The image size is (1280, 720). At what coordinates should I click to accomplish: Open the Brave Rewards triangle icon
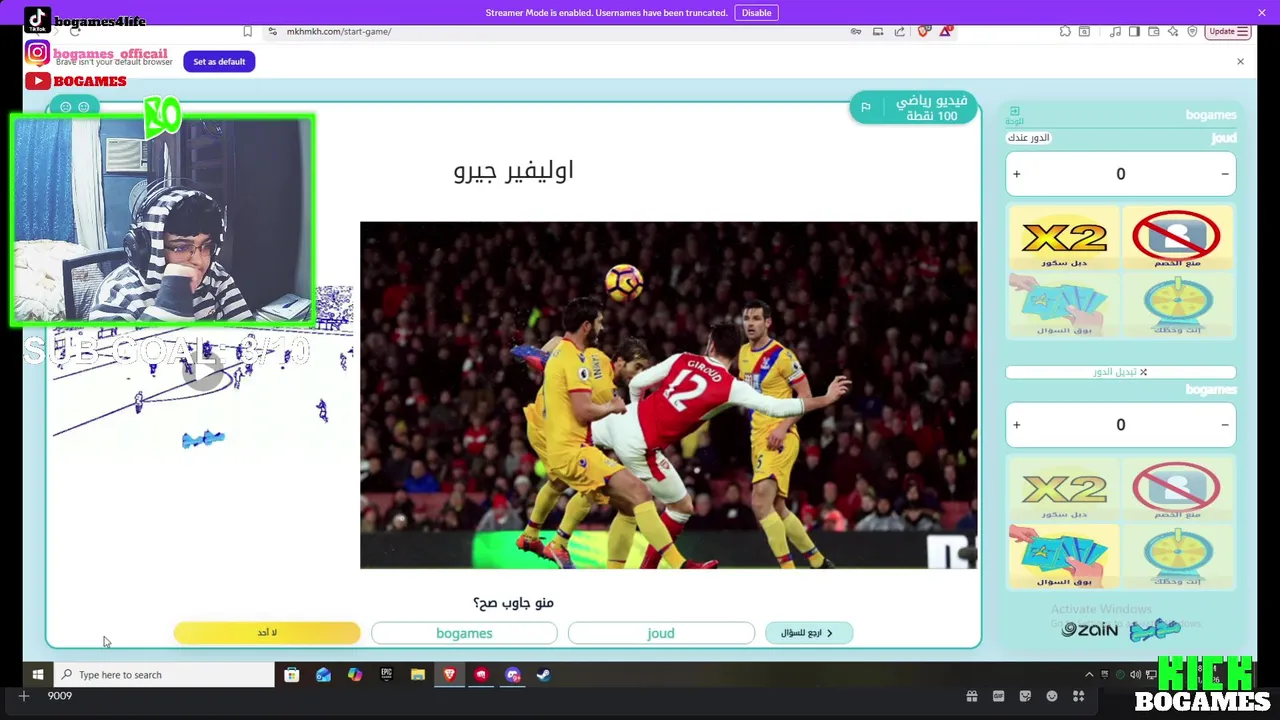point(945,31)
